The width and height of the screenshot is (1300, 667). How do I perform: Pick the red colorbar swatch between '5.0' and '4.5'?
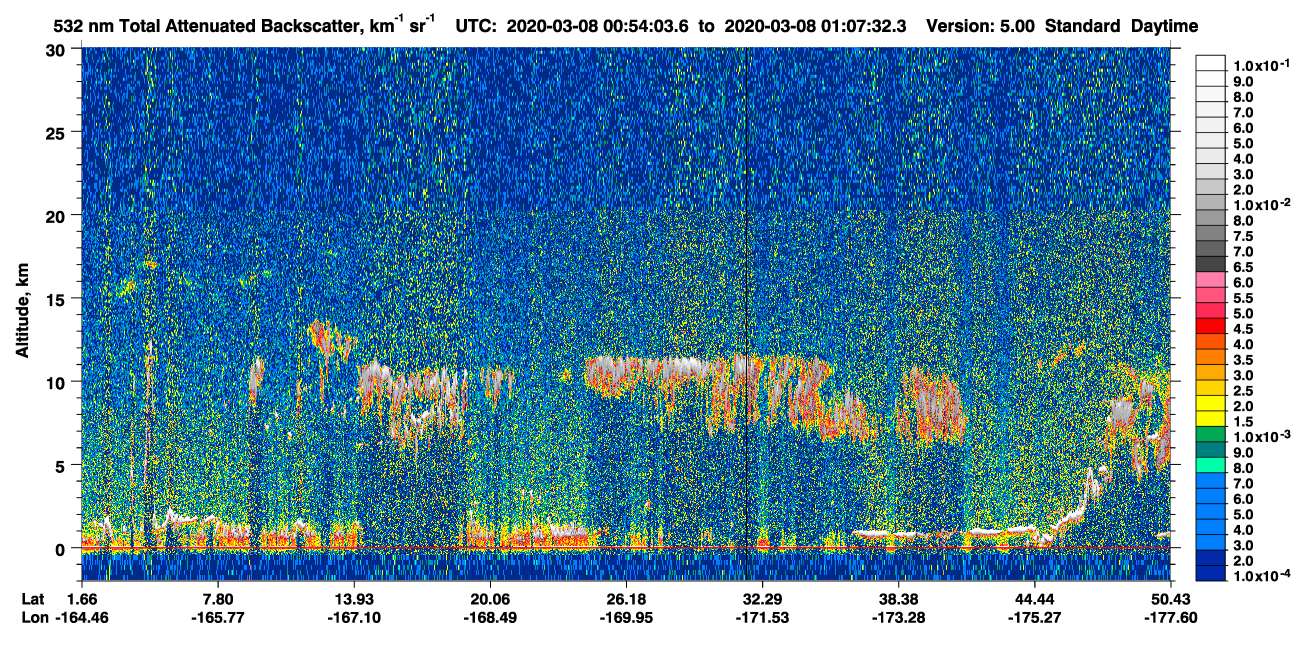(x=1210, y=324)
